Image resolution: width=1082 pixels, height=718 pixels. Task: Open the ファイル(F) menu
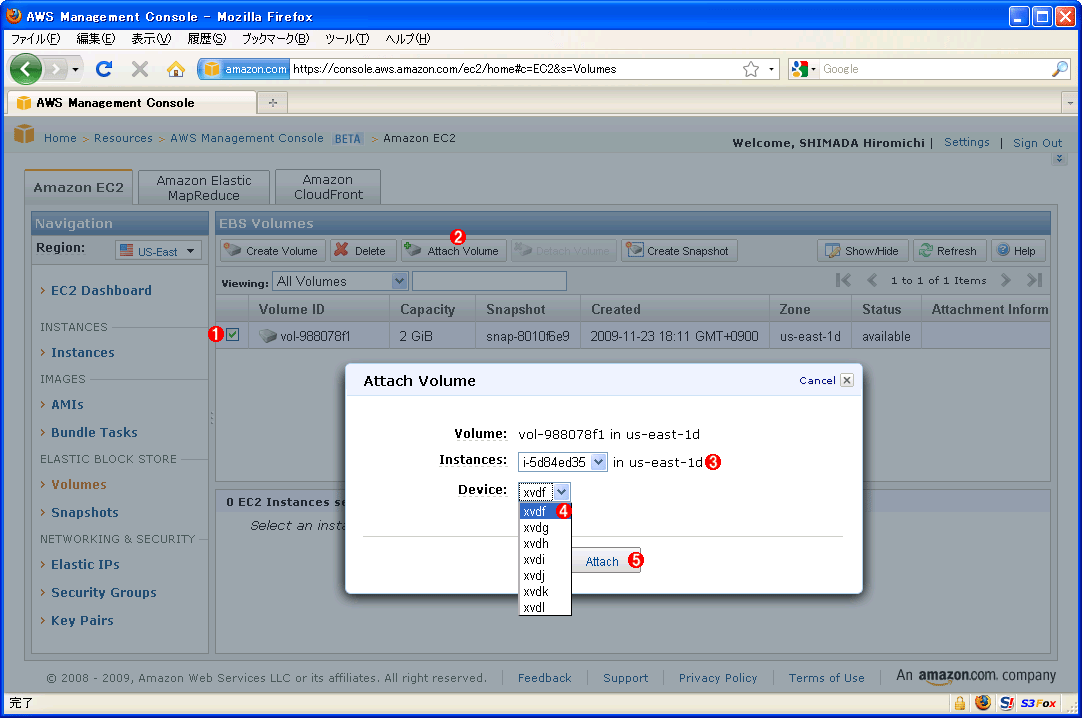click(36, 39)
